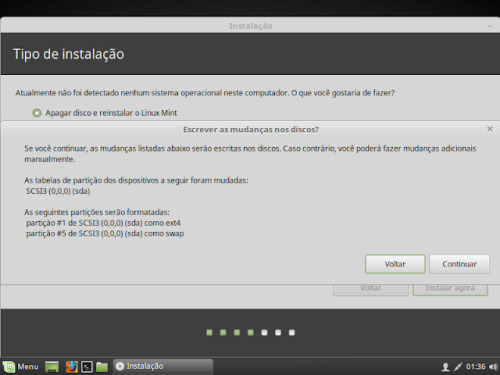
Task: Launch Firefox from the taskbar
Action: (x=71, y=367)
